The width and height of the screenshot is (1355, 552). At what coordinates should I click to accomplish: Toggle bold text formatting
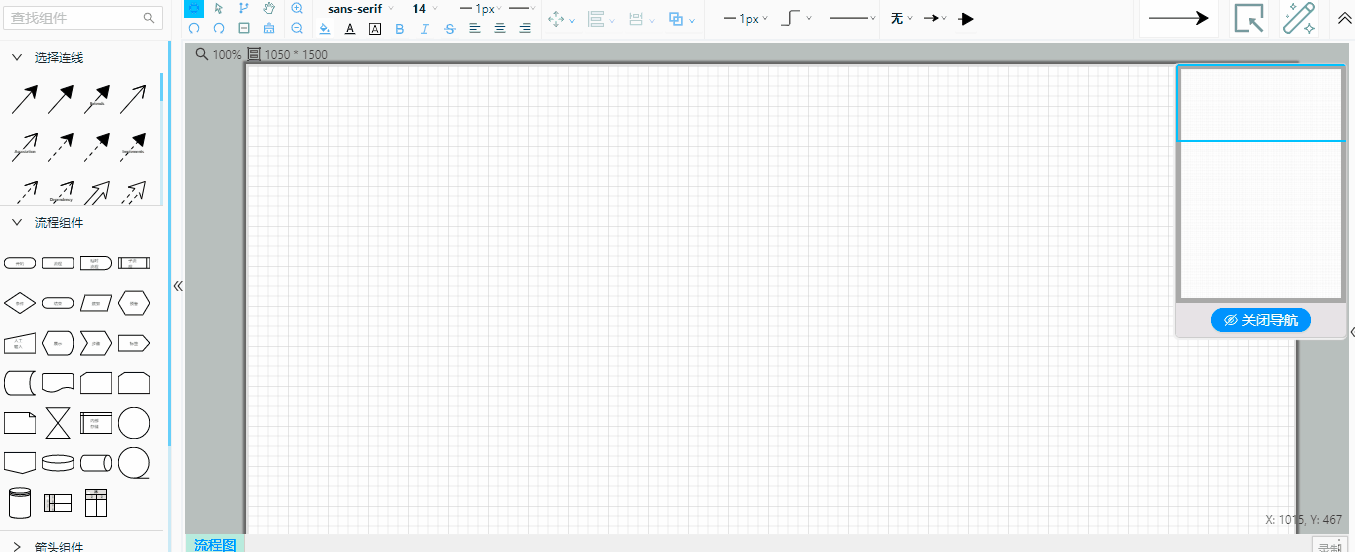[x=400, y=29]
